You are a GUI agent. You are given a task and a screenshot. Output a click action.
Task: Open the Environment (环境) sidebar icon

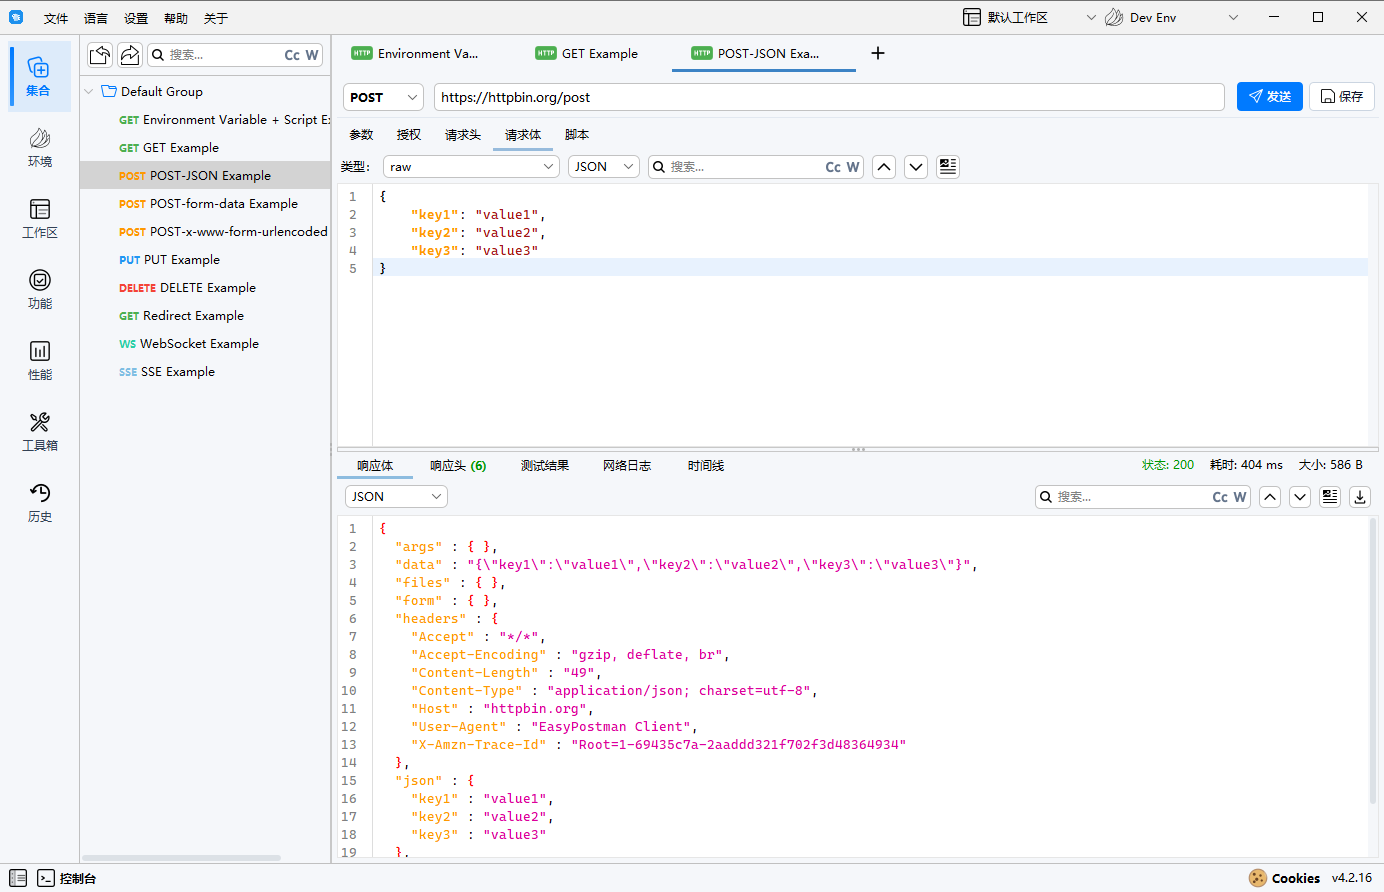(39, 147)
